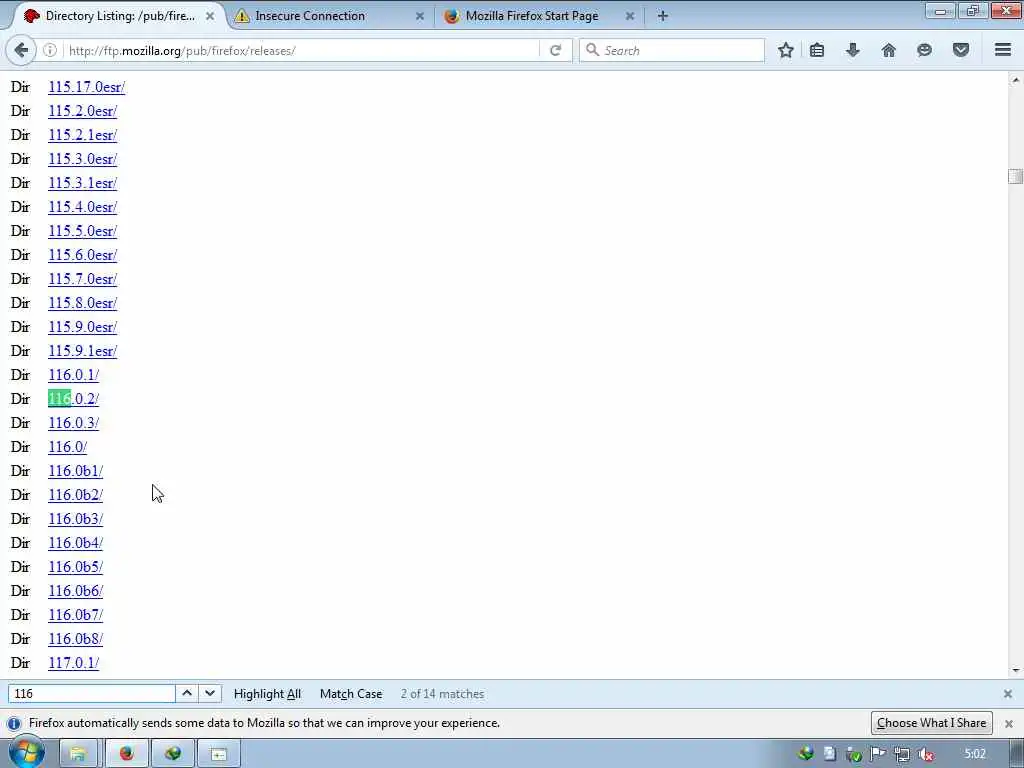Screen dimensions: 1024x768
Task: Click the muted volume tray icon
Action: [x=926, y=755]
